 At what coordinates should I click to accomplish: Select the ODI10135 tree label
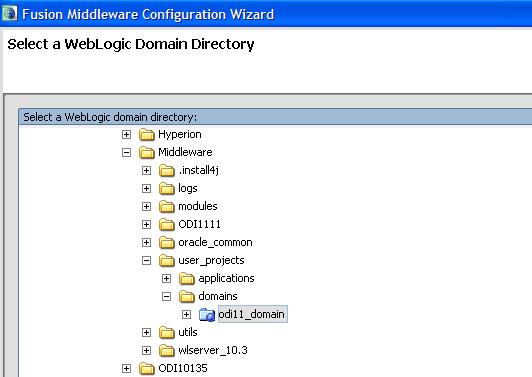tap(183, 368)
